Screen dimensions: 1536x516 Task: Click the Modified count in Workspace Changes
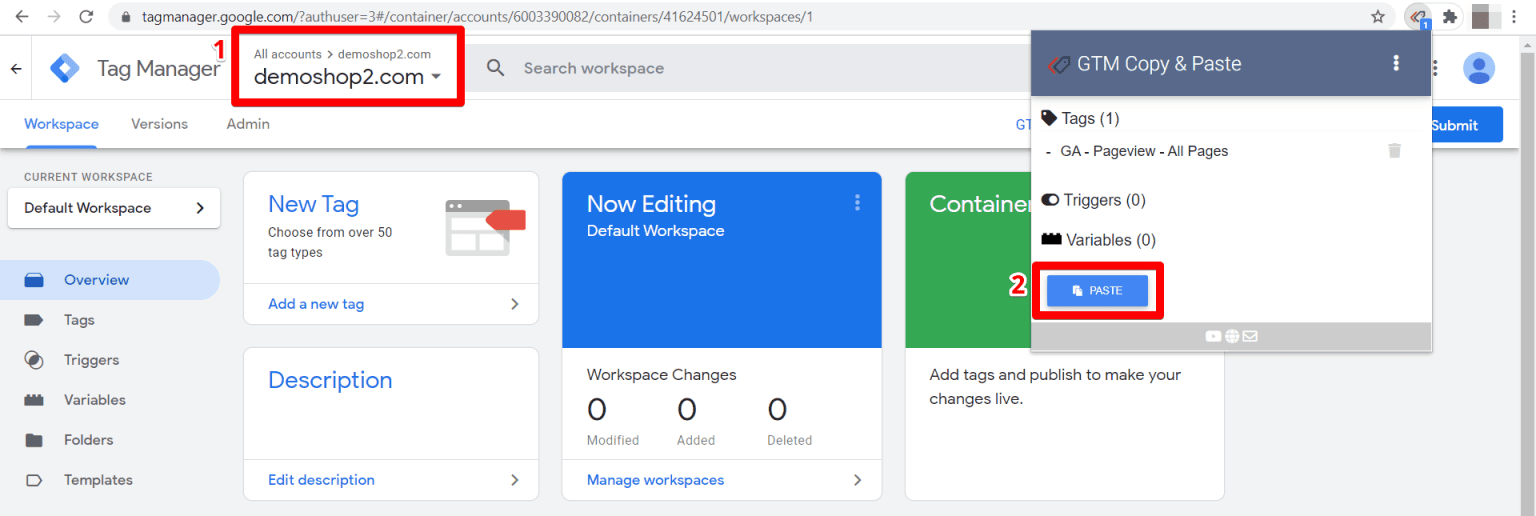(597, 409)
